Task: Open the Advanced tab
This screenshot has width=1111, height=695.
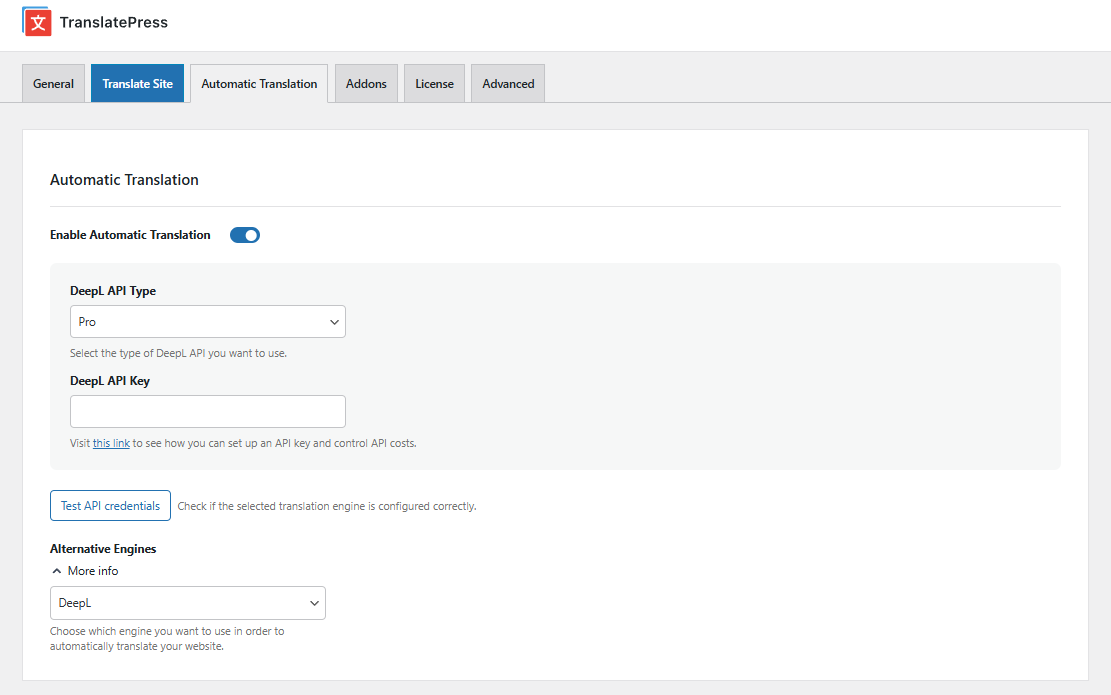Action: click(x=508, y=84)
